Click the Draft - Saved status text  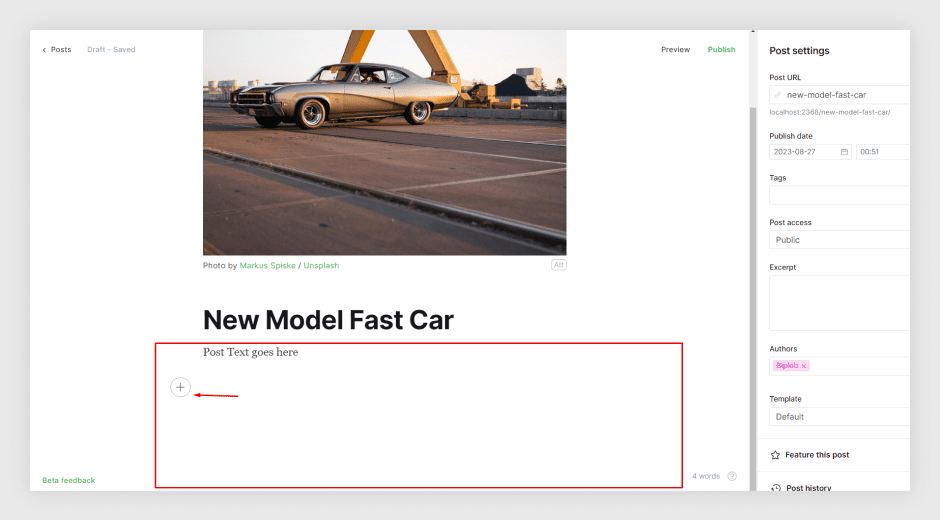(111, 50)
